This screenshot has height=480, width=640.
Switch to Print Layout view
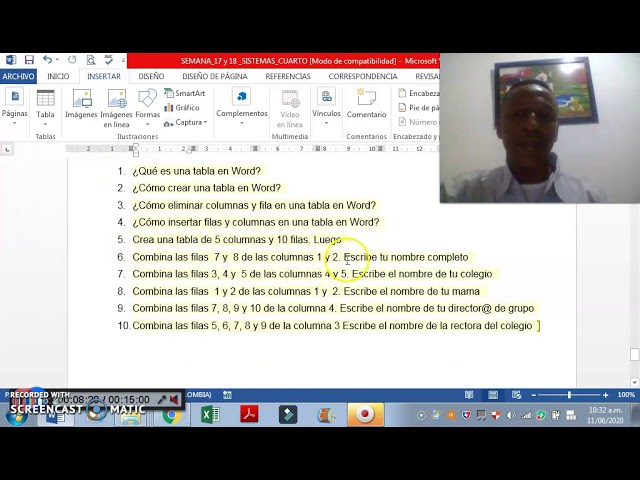point(493,395)
